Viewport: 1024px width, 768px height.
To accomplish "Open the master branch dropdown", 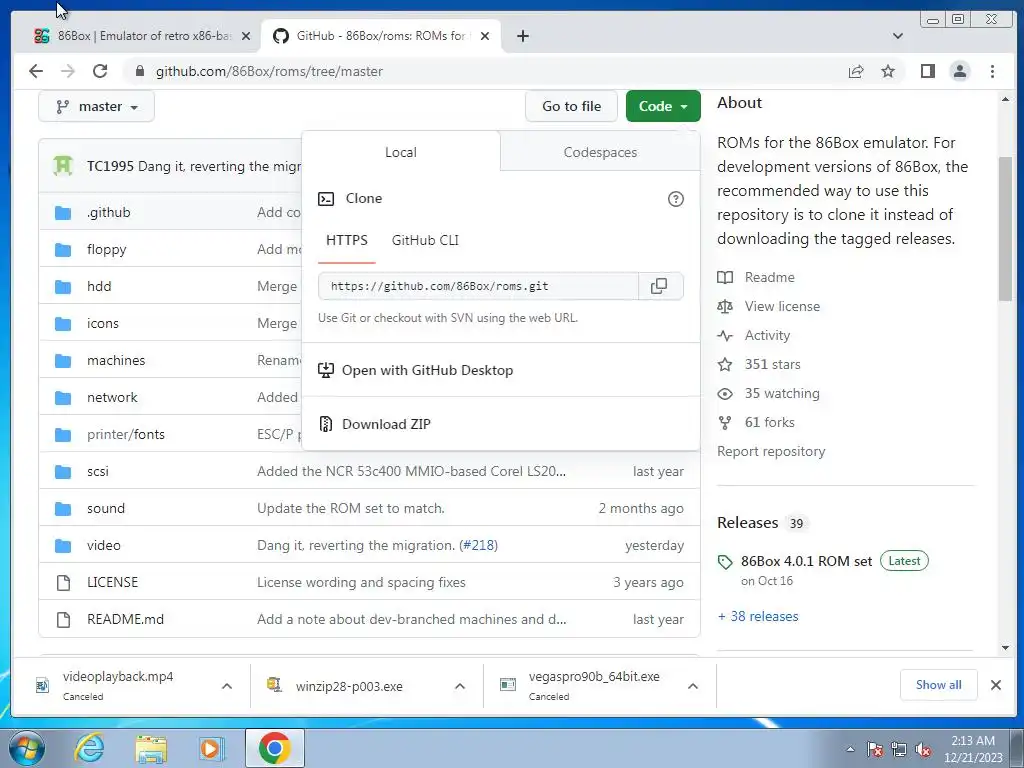I will click(97, 106).
